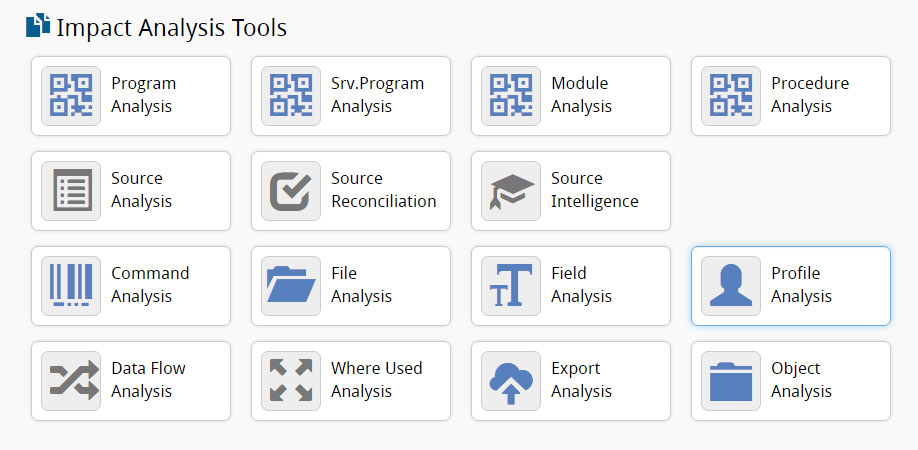Click the Impact Analysis Tools heading text
918x450 pixels.
[171, 28]
